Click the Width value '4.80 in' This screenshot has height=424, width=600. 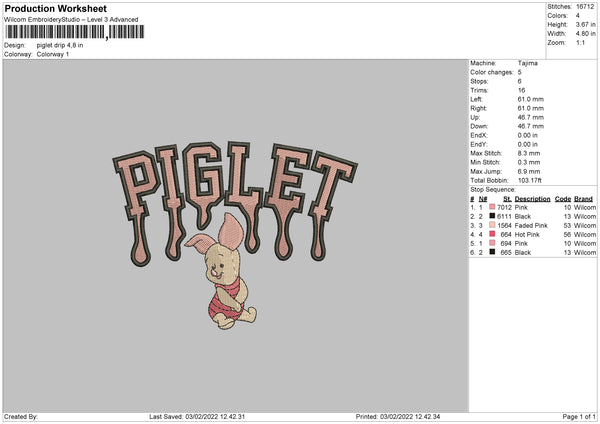(585, 34)
